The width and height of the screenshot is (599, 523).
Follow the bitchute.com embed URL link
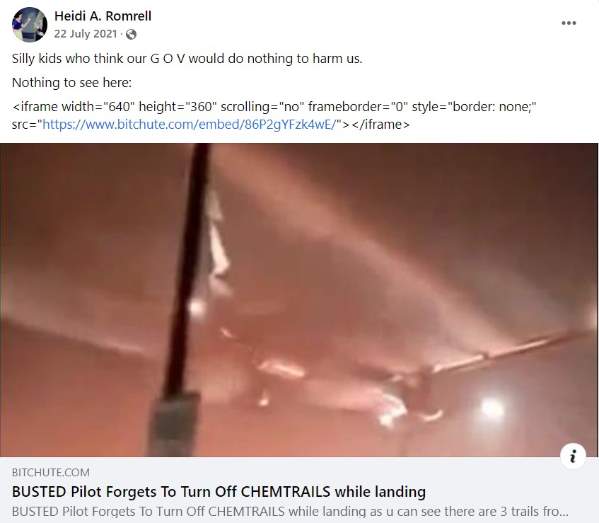191,125
